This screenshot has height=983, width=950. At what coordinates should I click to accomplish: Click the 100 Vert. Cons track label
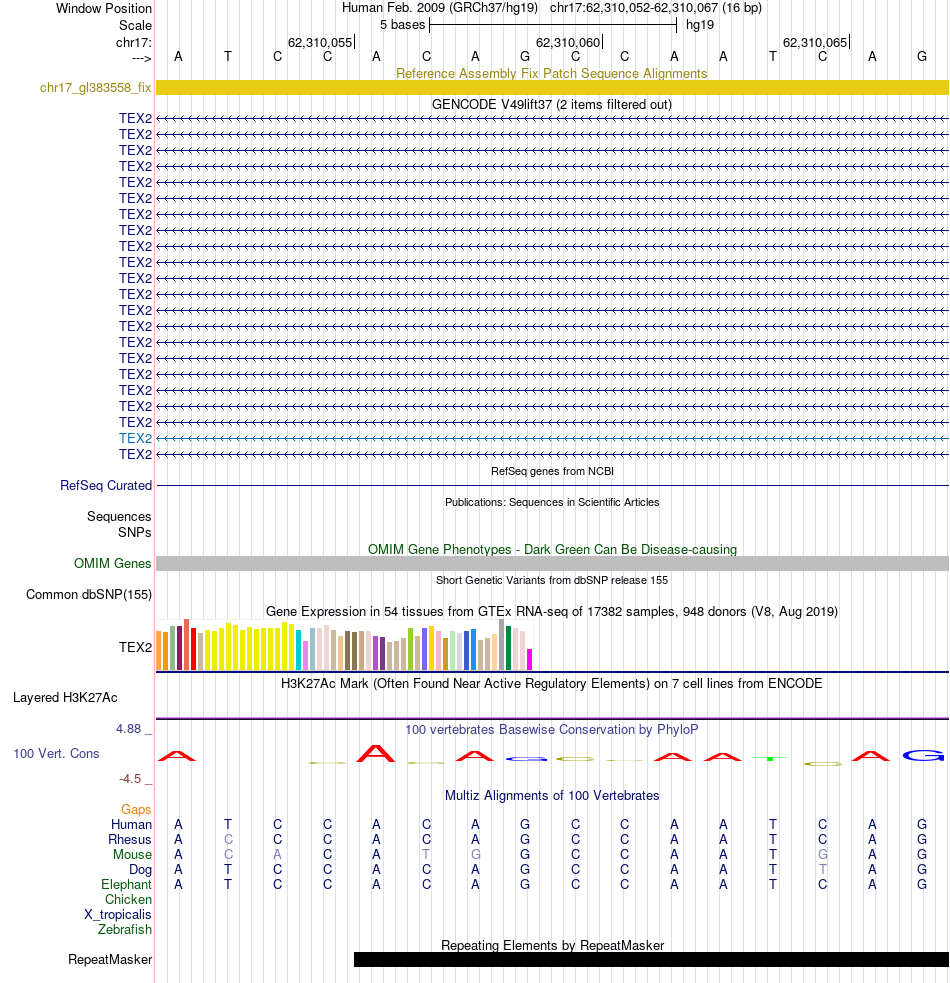(x=56, y=754)
